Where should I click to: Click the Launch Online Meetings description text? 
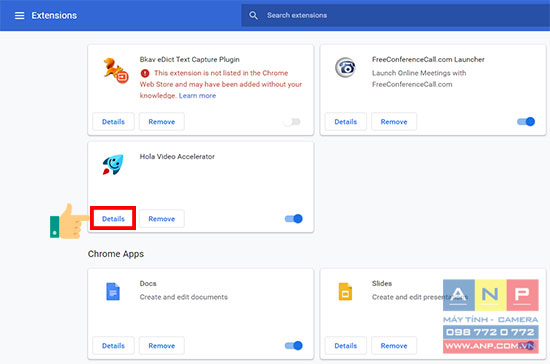pyautogui.click(x=419, y=79)
